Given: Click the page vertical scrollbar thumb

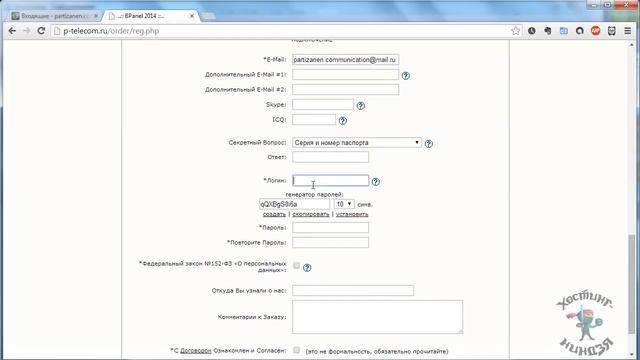Looking at the screenshot, I should tap(632, 285).
